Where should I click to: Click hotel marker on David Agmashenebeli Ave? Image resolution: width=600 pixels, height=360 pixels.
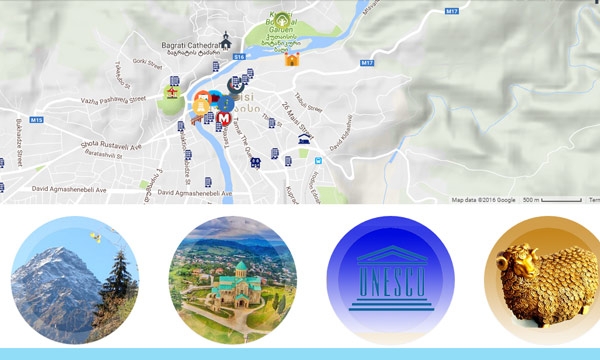tap(208, 182)
